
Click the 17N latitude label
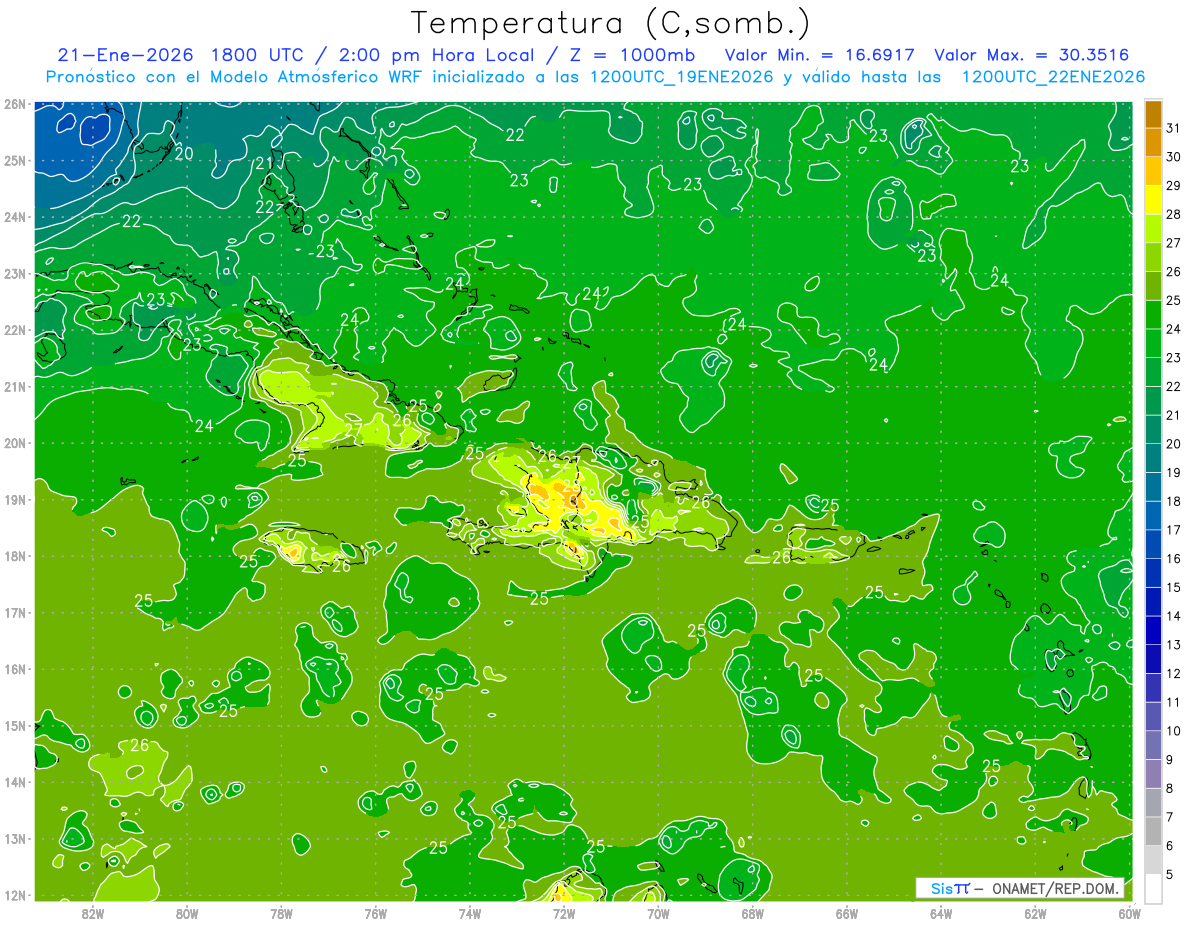[14, 612]
